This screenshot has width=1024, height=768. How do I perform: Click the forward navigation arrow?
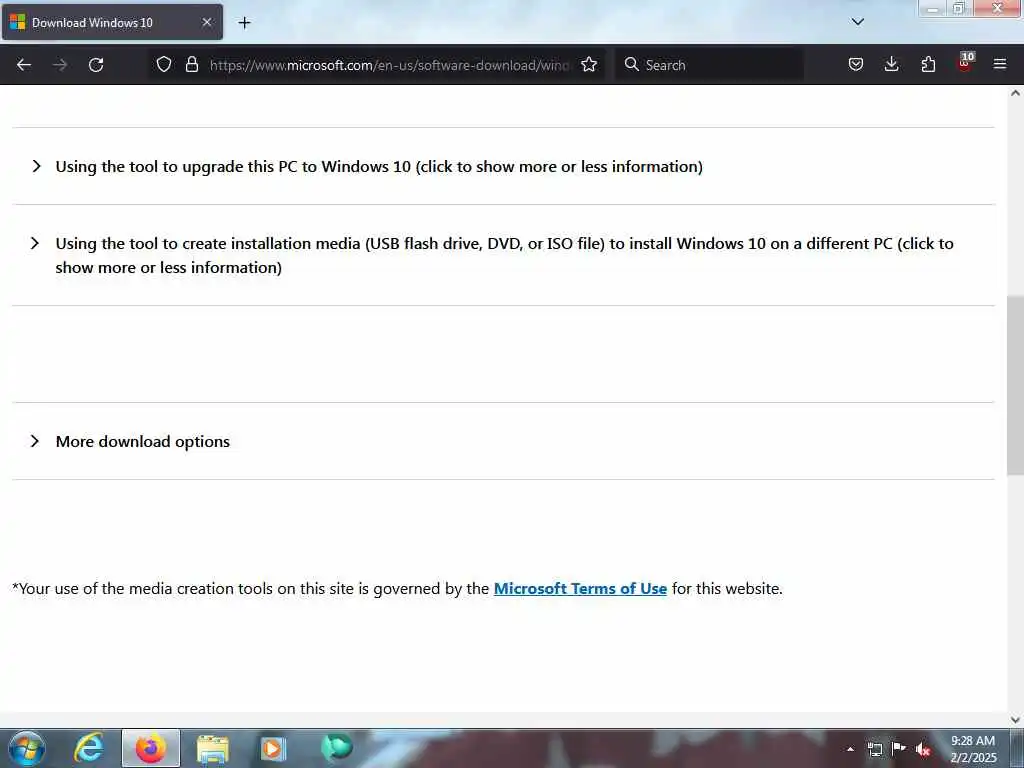pos(60,65)
